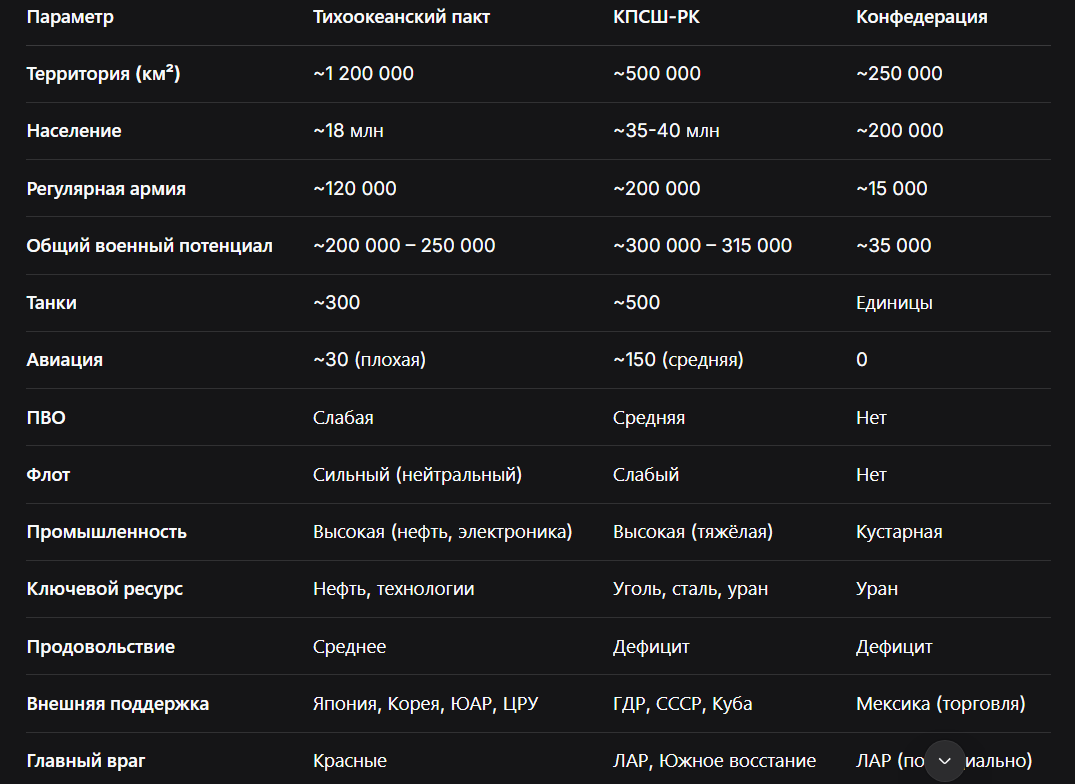Click the 'КПСШ-РК' column header
The width and height of the screenshot is (1075, 784).
656,17
